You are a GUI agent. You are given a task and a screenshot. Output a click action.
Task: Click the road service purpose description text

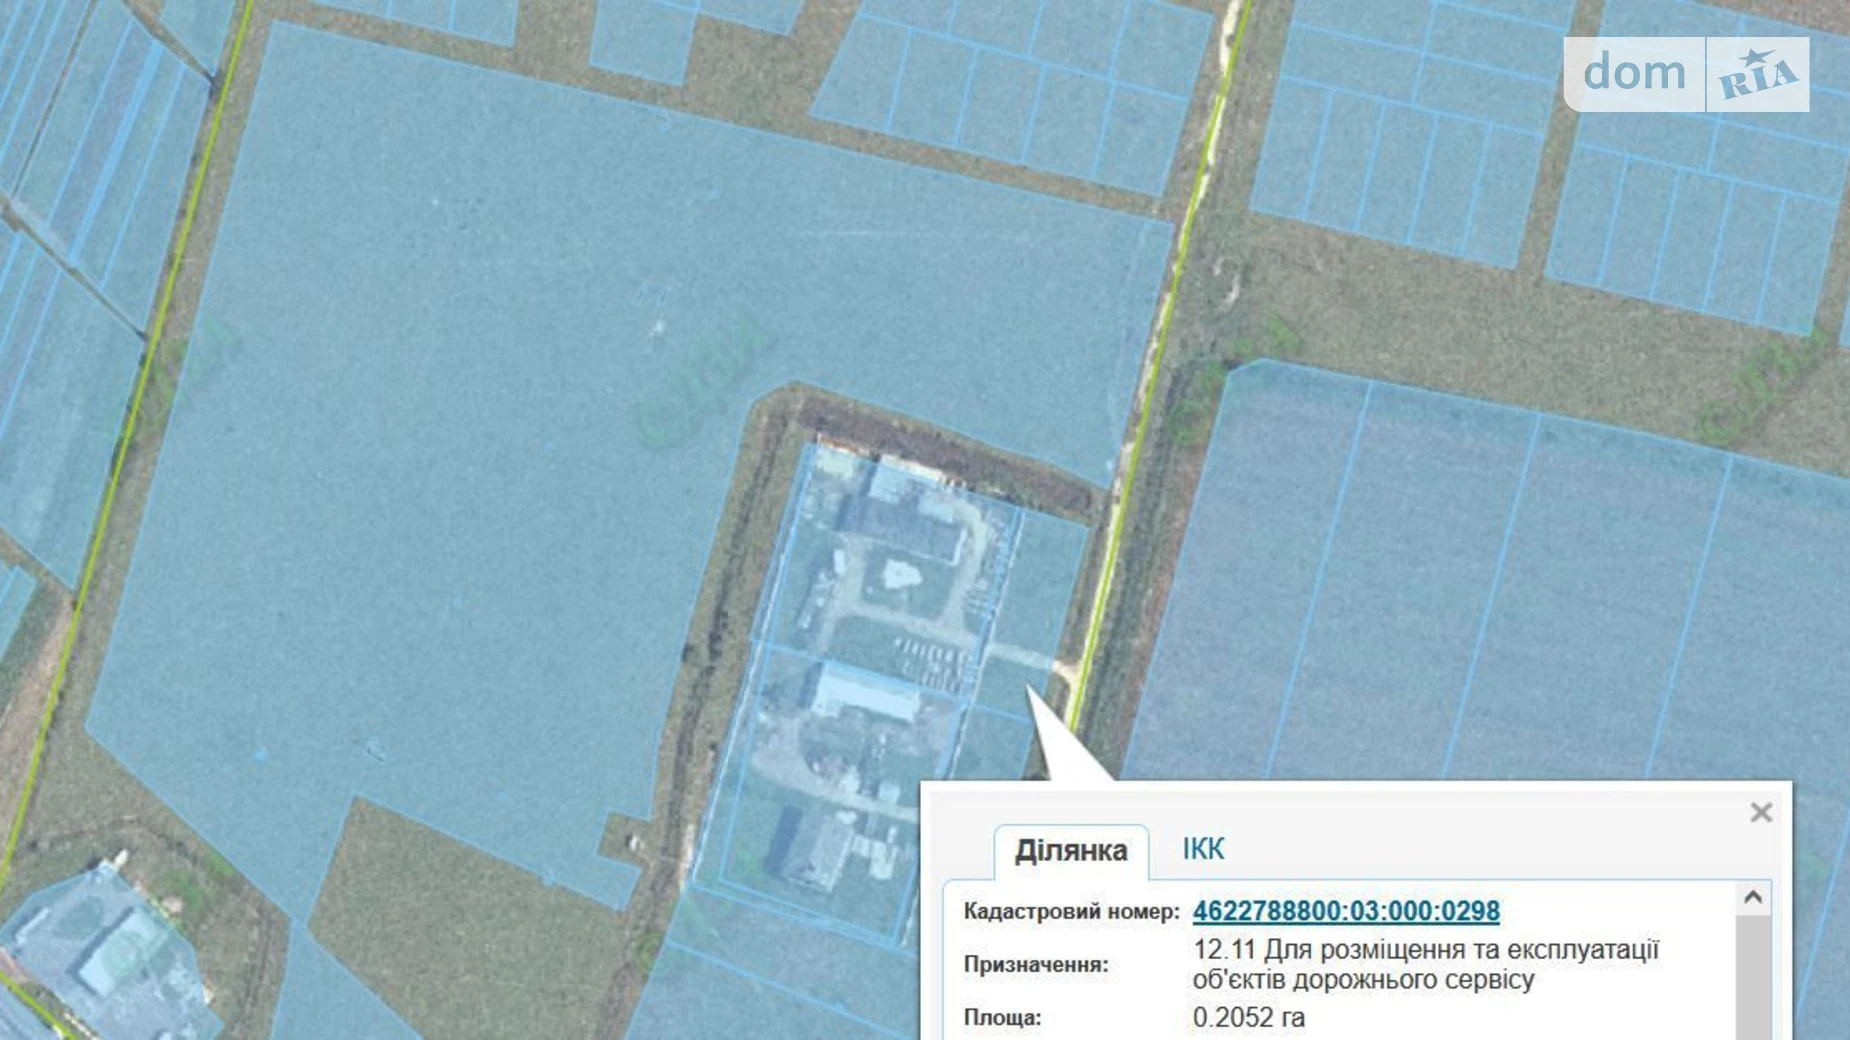point(1425,964)
